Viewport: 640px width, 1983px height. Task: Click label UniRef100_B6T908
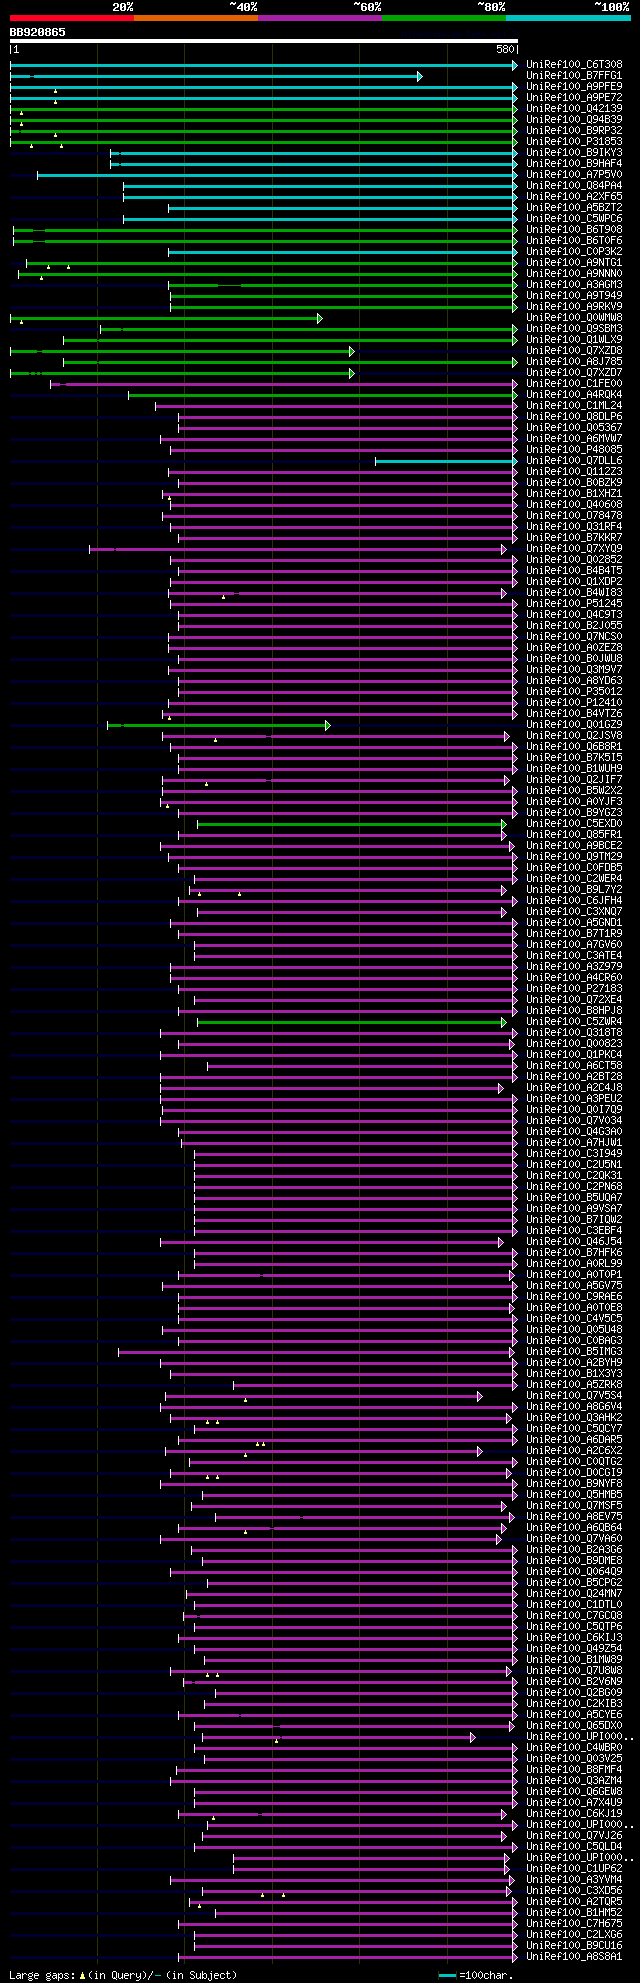(x=574, y=230)
